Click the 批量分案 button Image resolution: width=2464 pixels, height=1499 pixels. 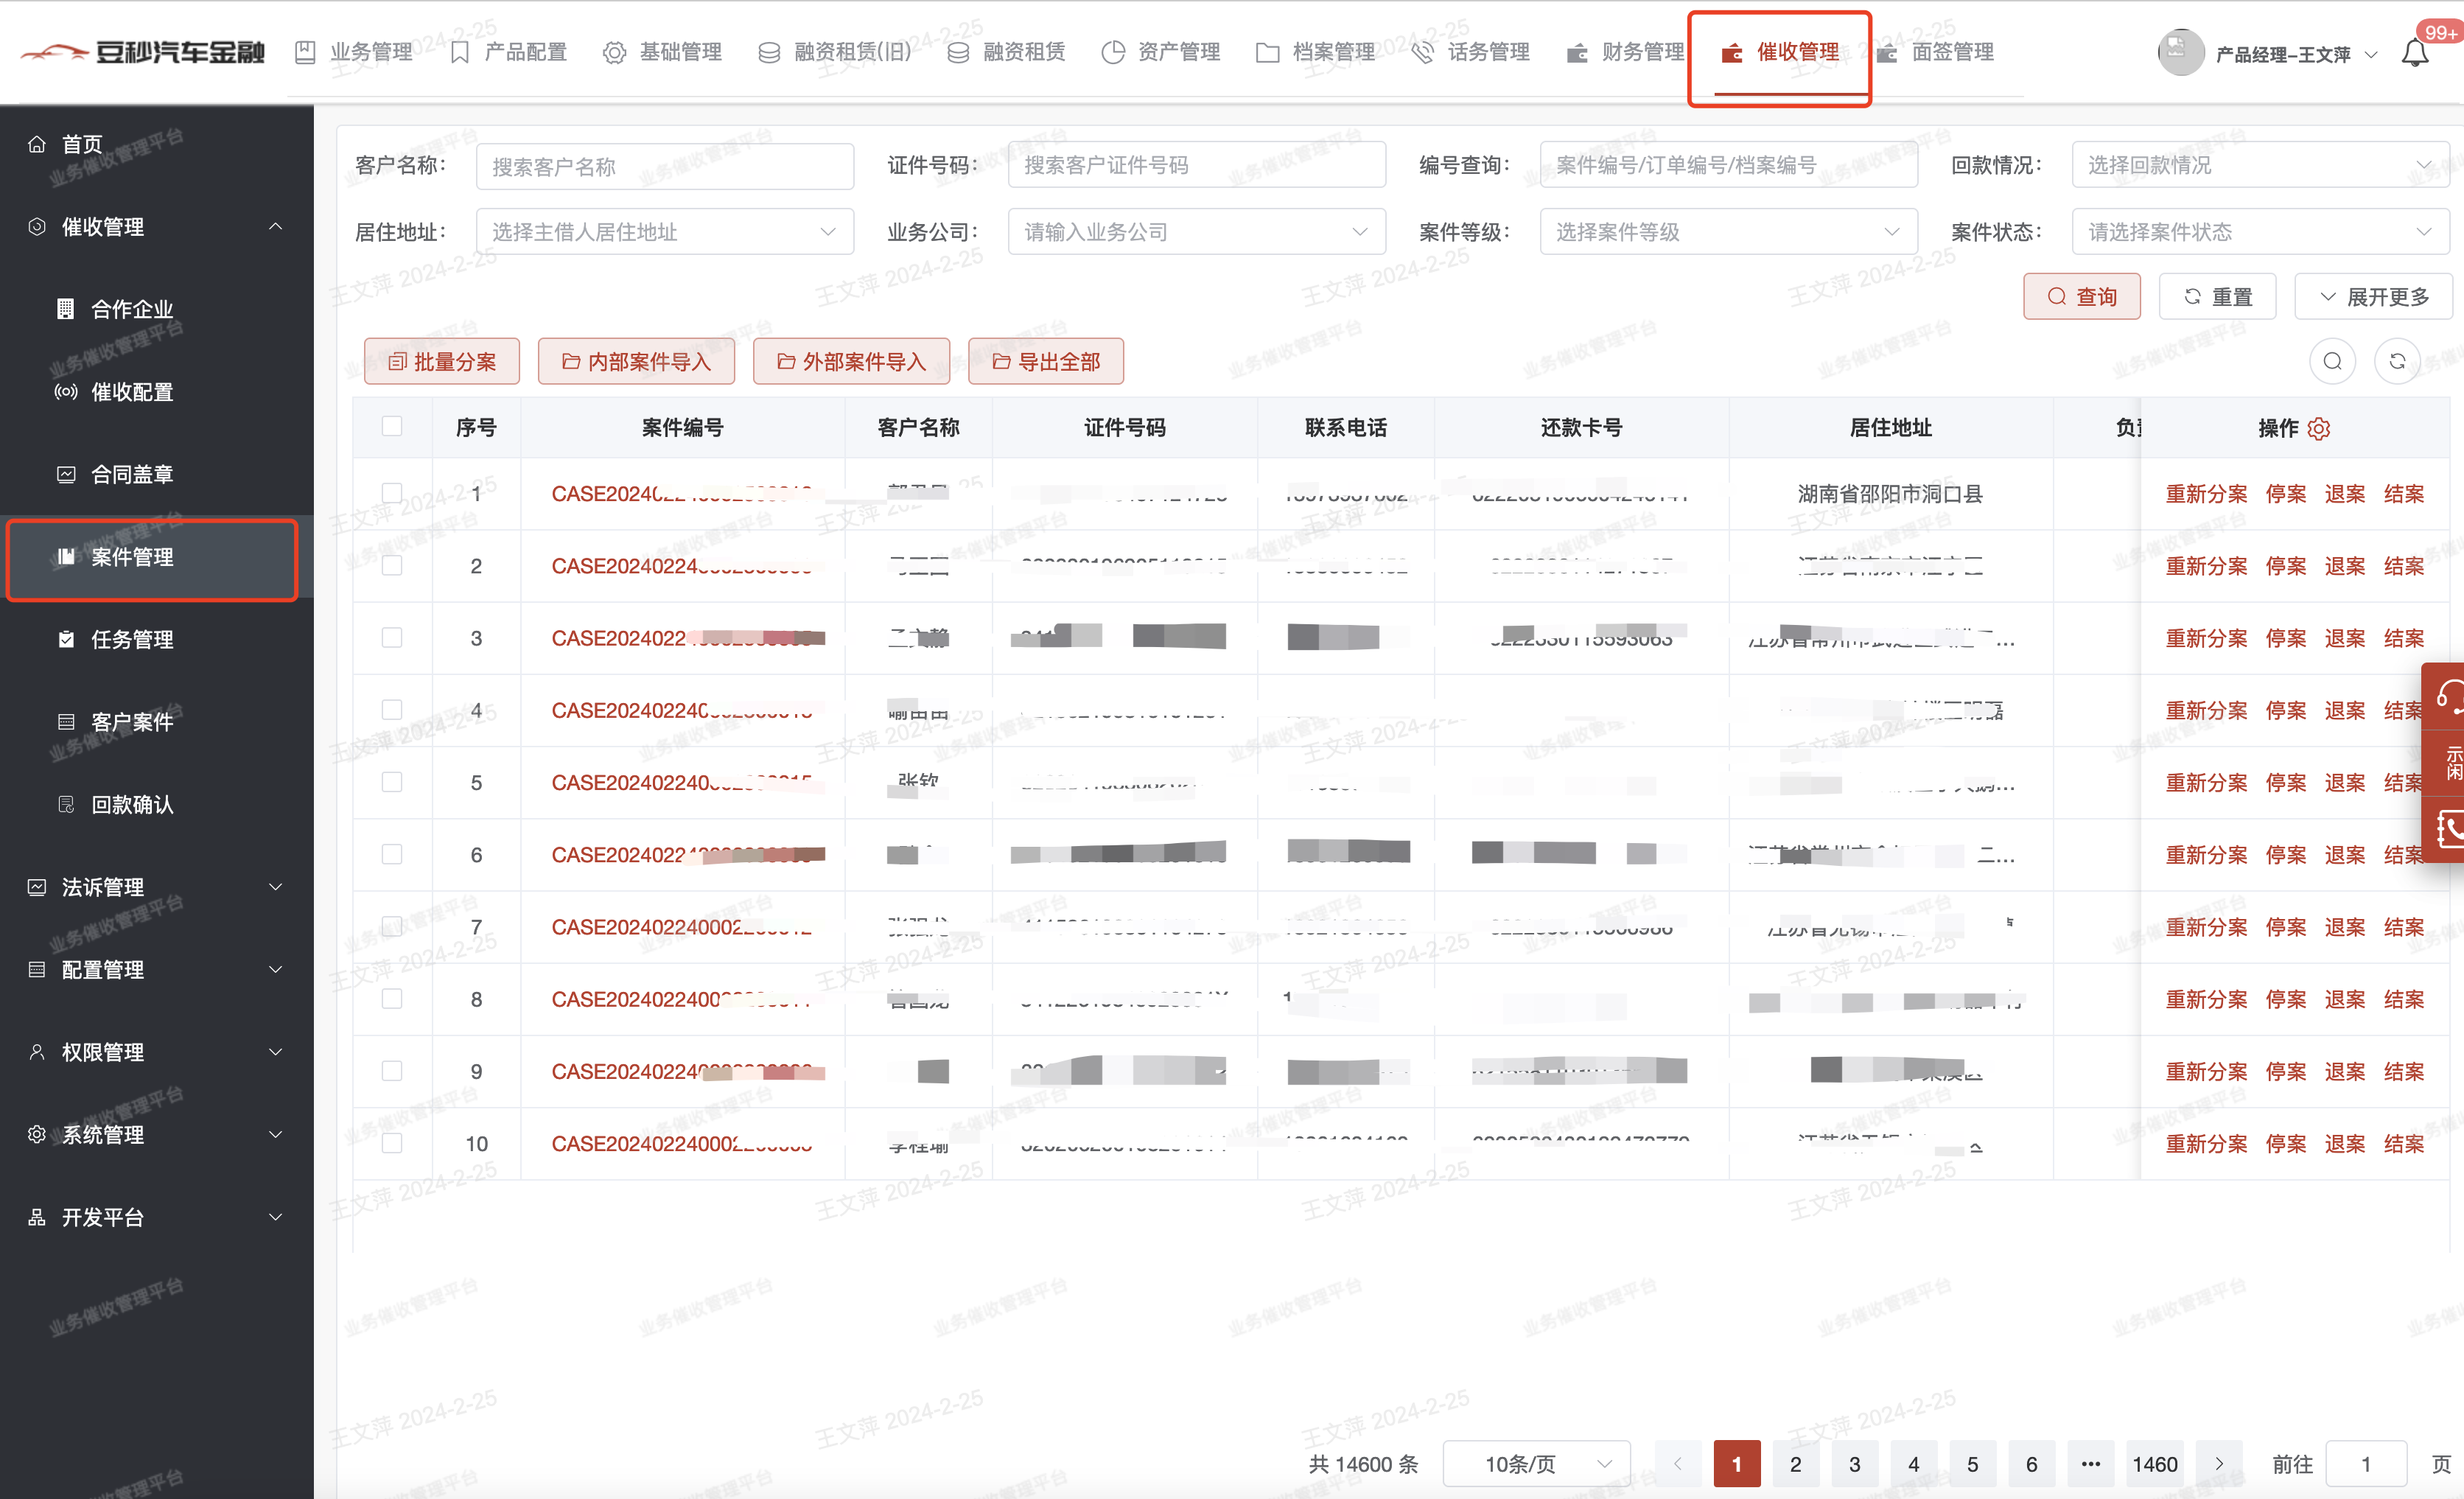(441, 361)
